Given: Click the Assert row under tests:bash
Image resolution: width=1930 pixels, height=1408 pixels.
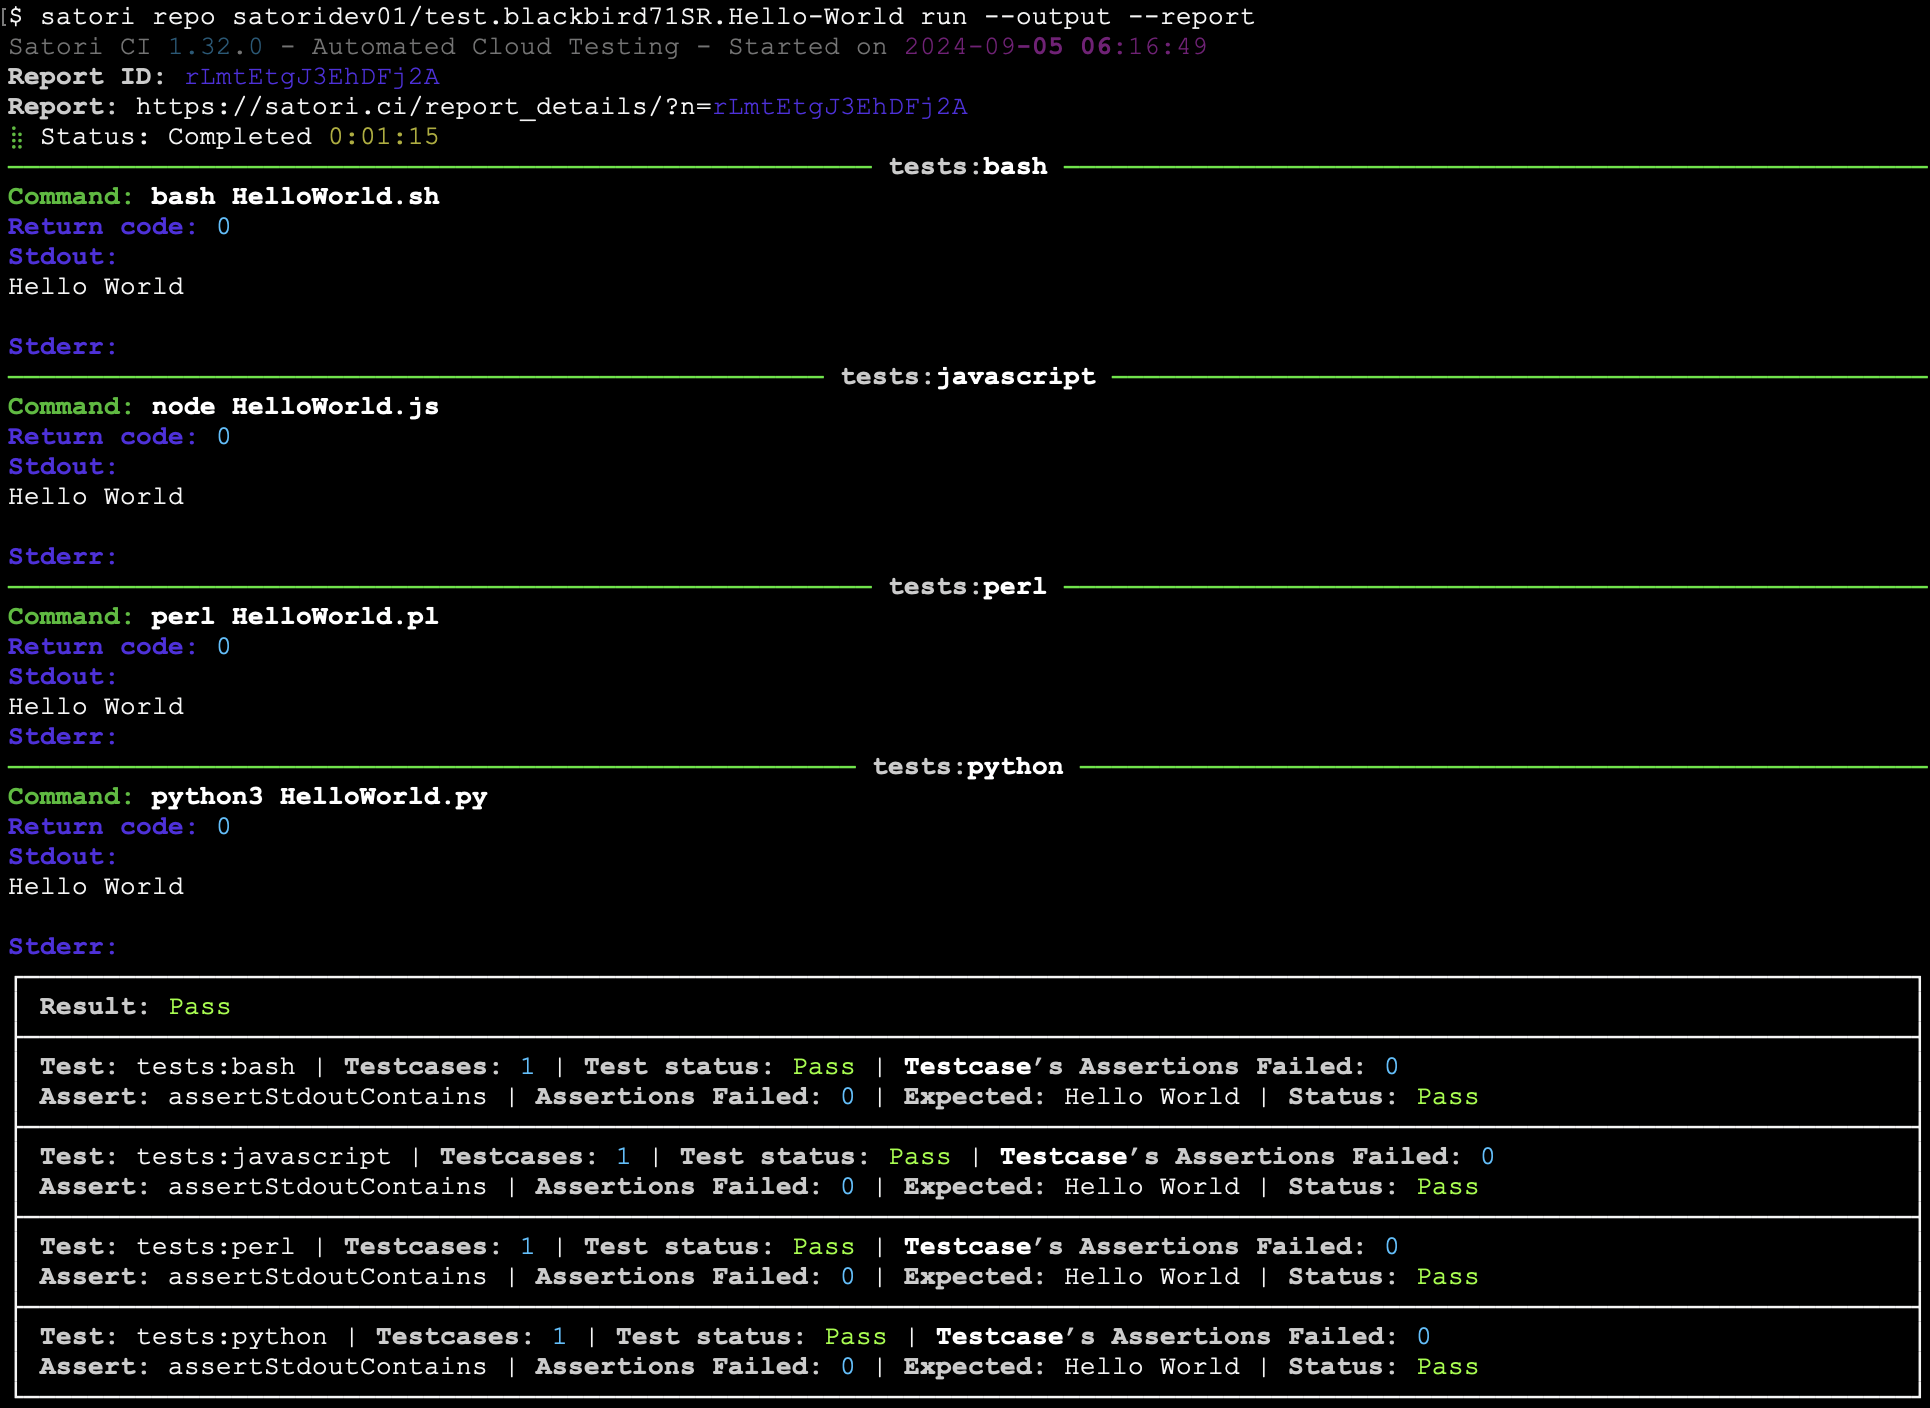Looking at the screenshot, I should [759, 1097].
